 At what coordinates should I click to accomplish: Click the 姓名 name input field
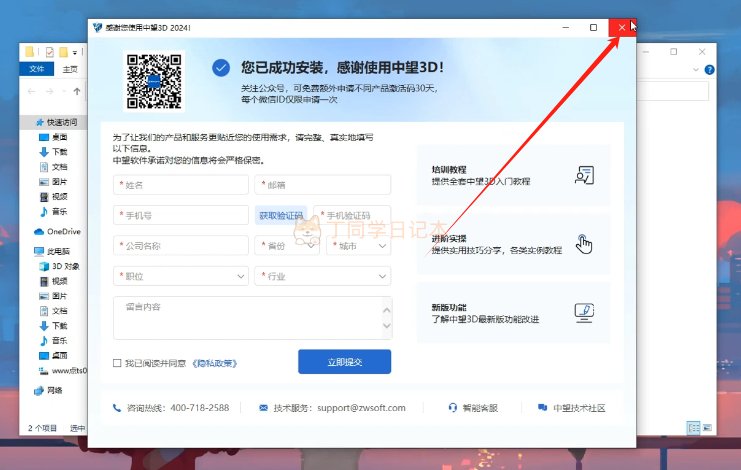[181, 185]
